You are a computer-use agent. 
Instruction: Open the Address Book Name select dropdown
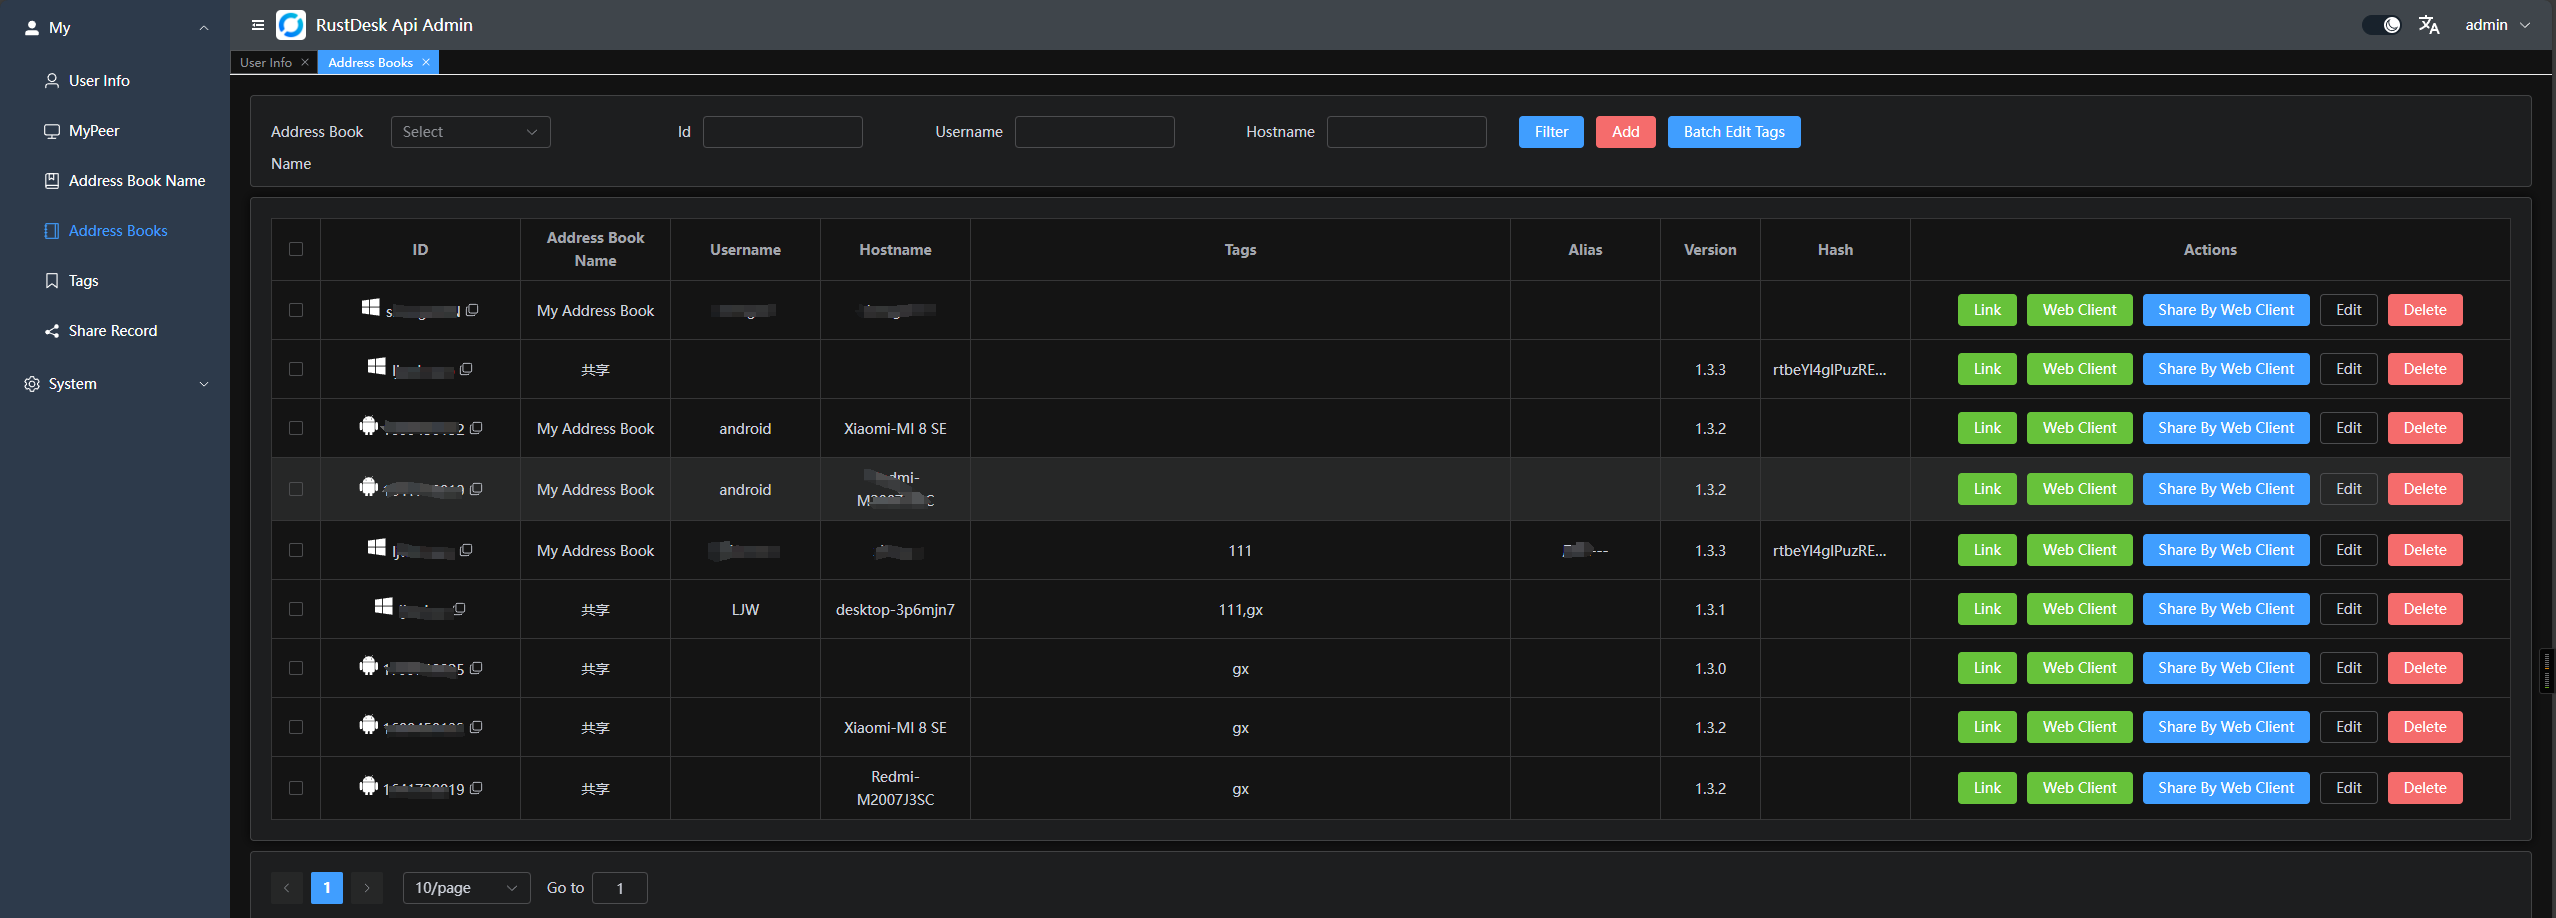(x=470, y=131)
